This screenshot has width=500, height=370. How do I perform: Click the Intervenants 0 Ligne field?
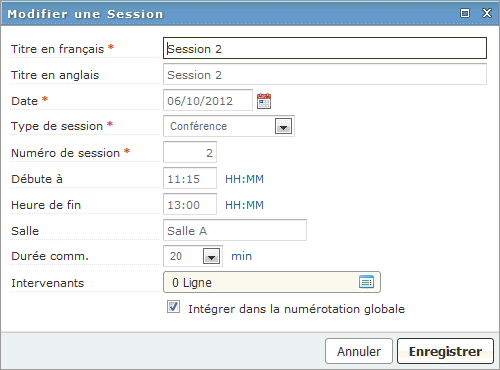[272, 282]
